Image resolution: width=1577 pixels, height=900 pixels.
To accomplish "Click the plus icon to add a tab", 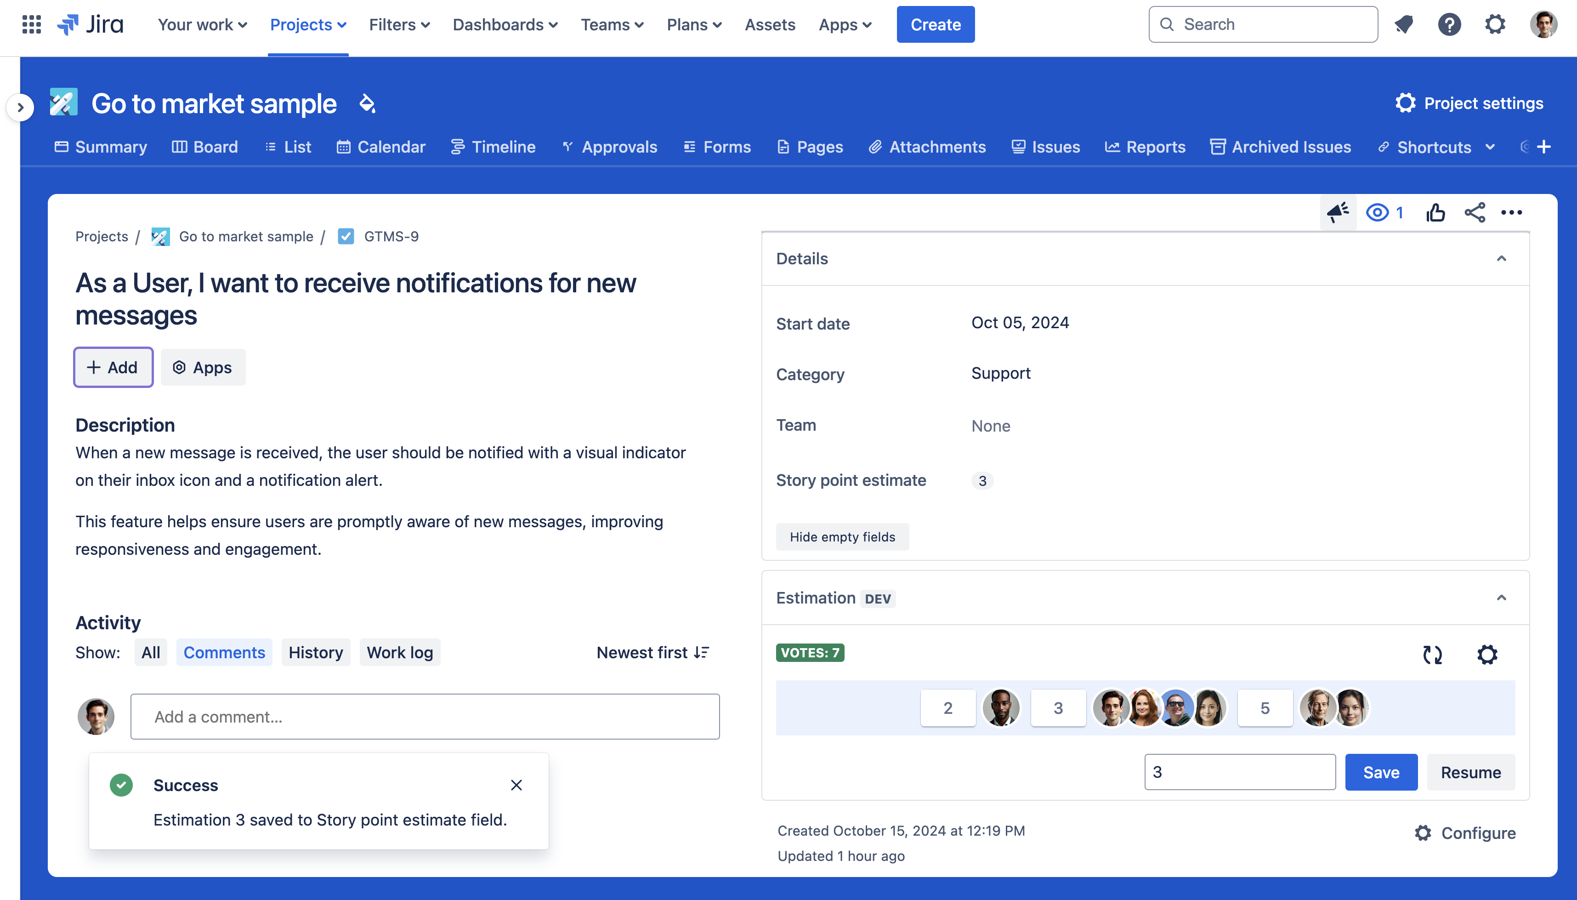I will [1544, 147].
